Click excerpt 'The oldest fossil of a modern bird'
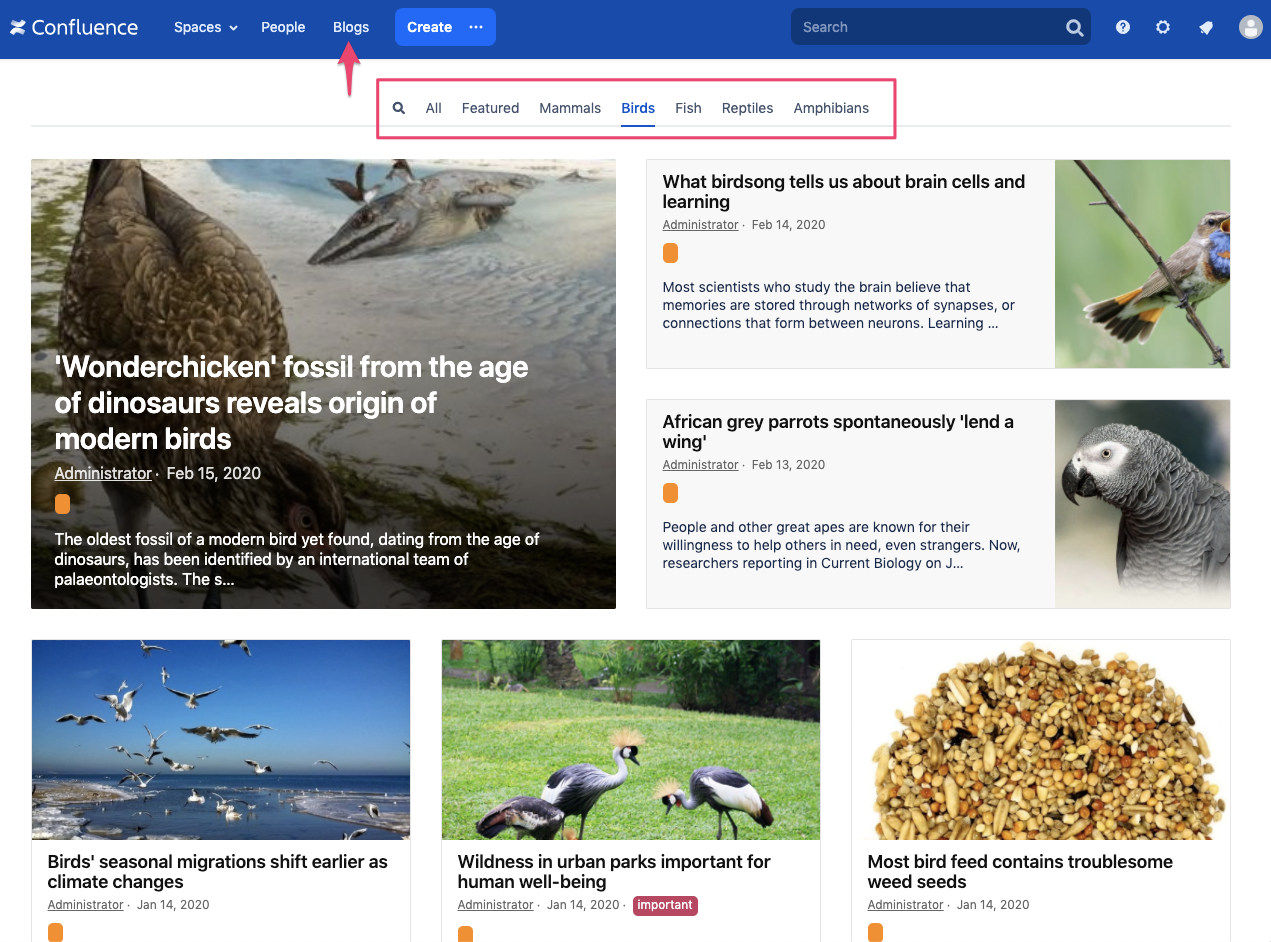Screen dimensions: 1271x942 [x=297, y=559]
